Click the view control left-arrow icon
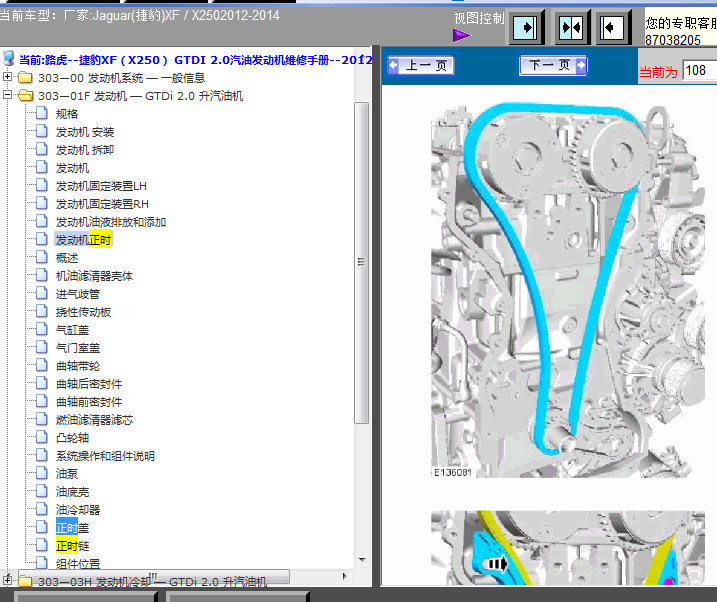The image size is (717, 602). 612,27
